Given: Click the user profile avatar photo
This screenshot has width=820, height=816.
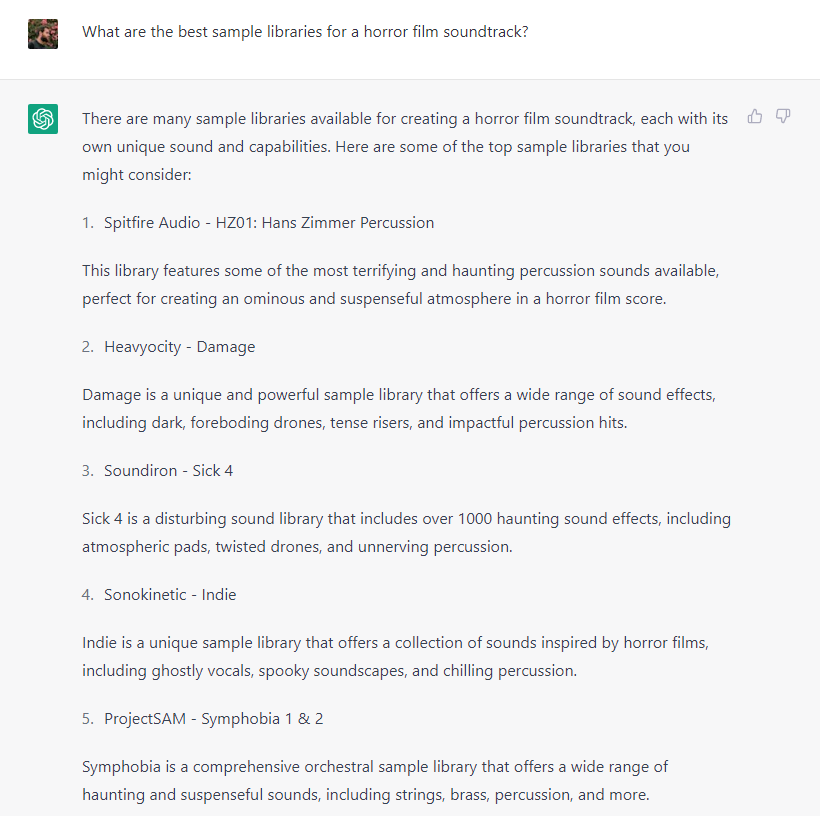Looking at the screenshot, I should 43,34.
